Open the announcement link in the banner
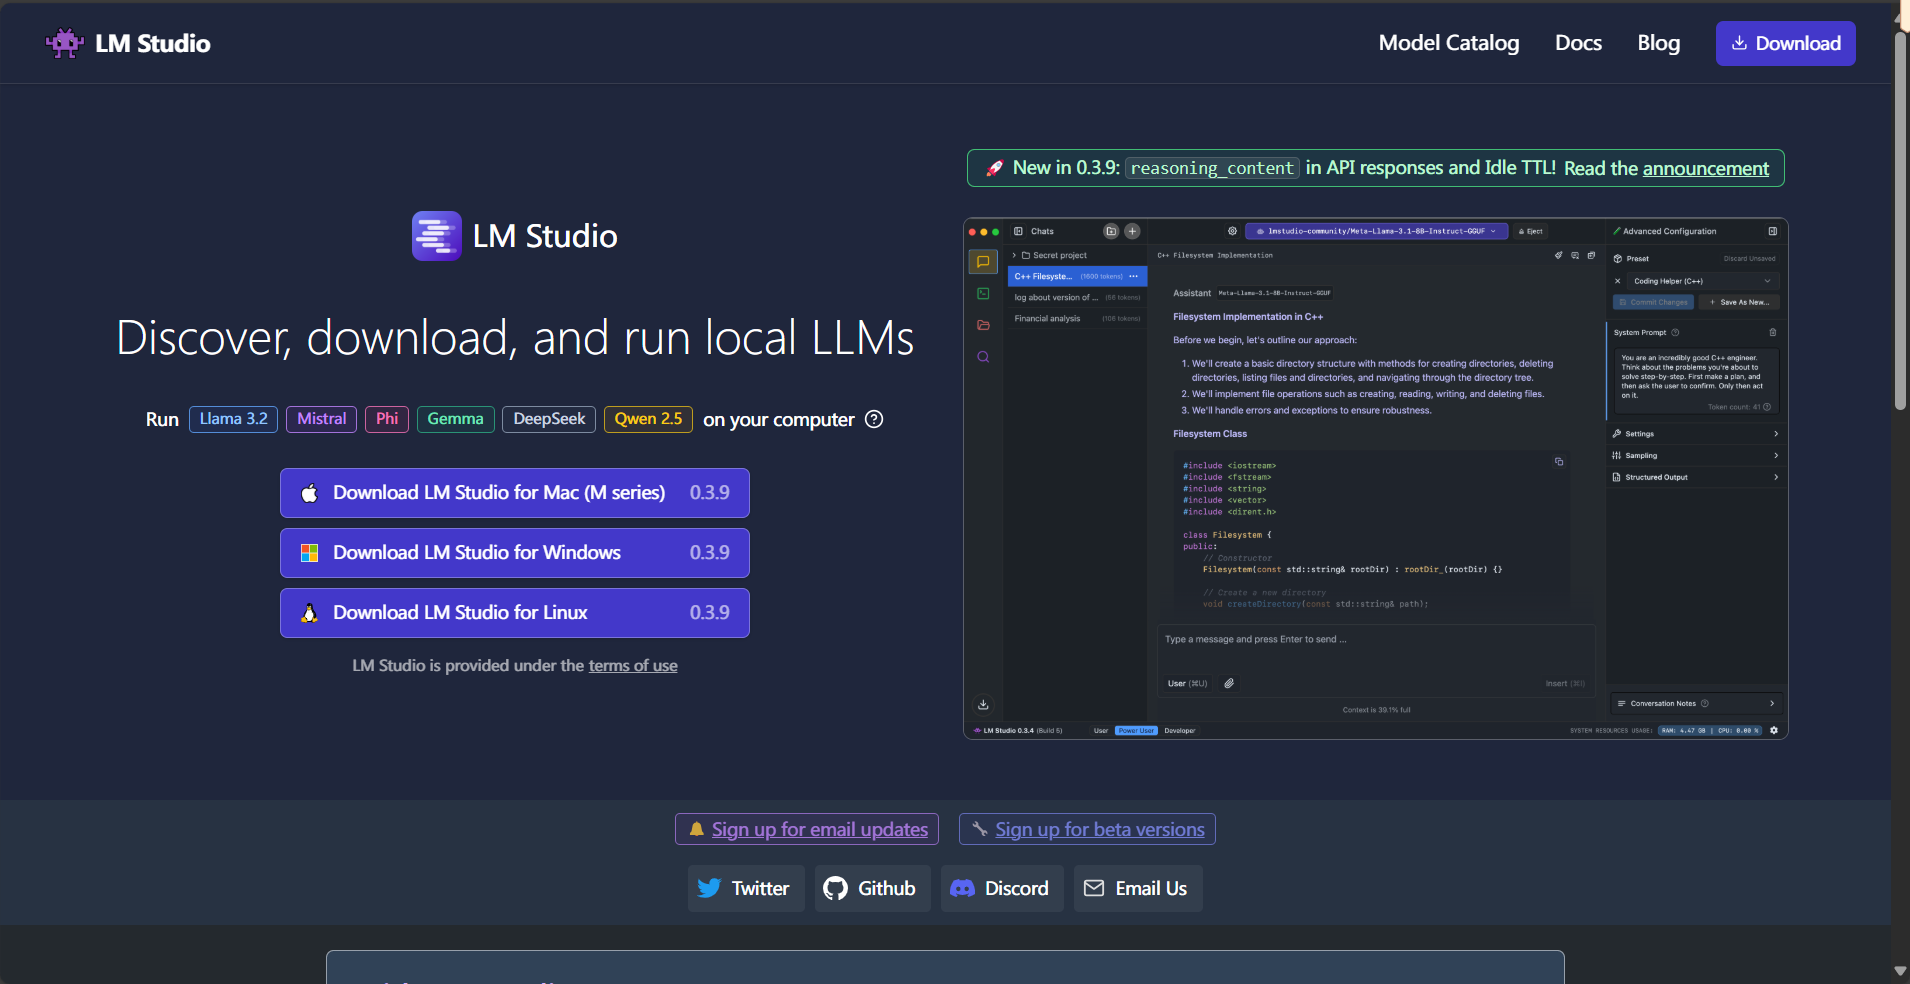1910x984 pixels. (1706, 168)
